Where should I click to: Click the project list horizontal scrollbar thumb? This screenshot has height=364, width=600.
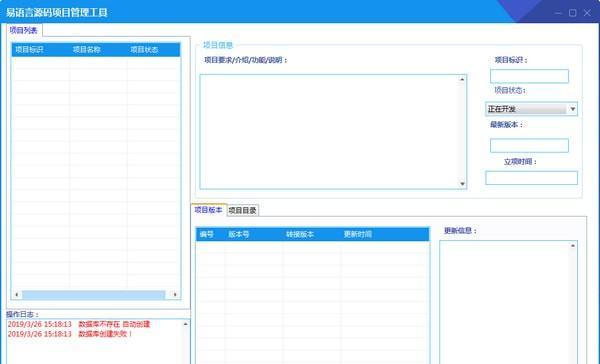coord(93,295)
